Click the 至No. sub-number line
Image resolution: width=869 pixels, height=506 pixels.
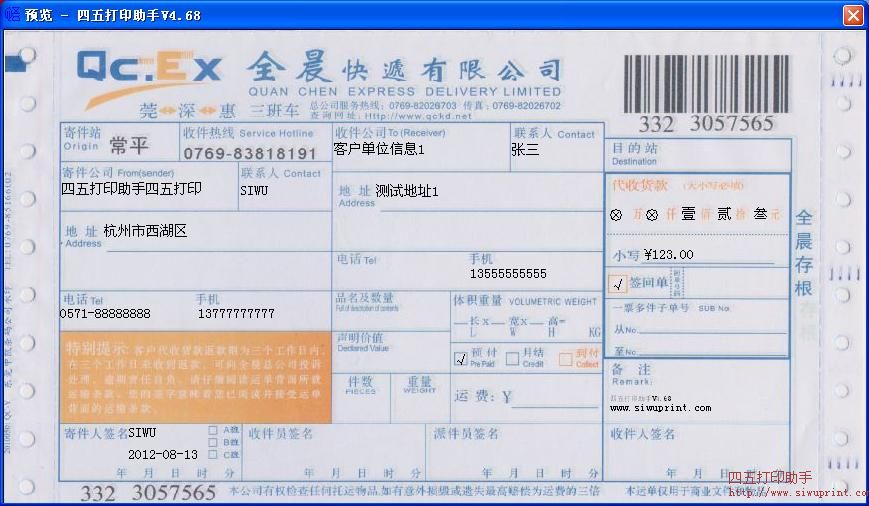coord(711,351)
